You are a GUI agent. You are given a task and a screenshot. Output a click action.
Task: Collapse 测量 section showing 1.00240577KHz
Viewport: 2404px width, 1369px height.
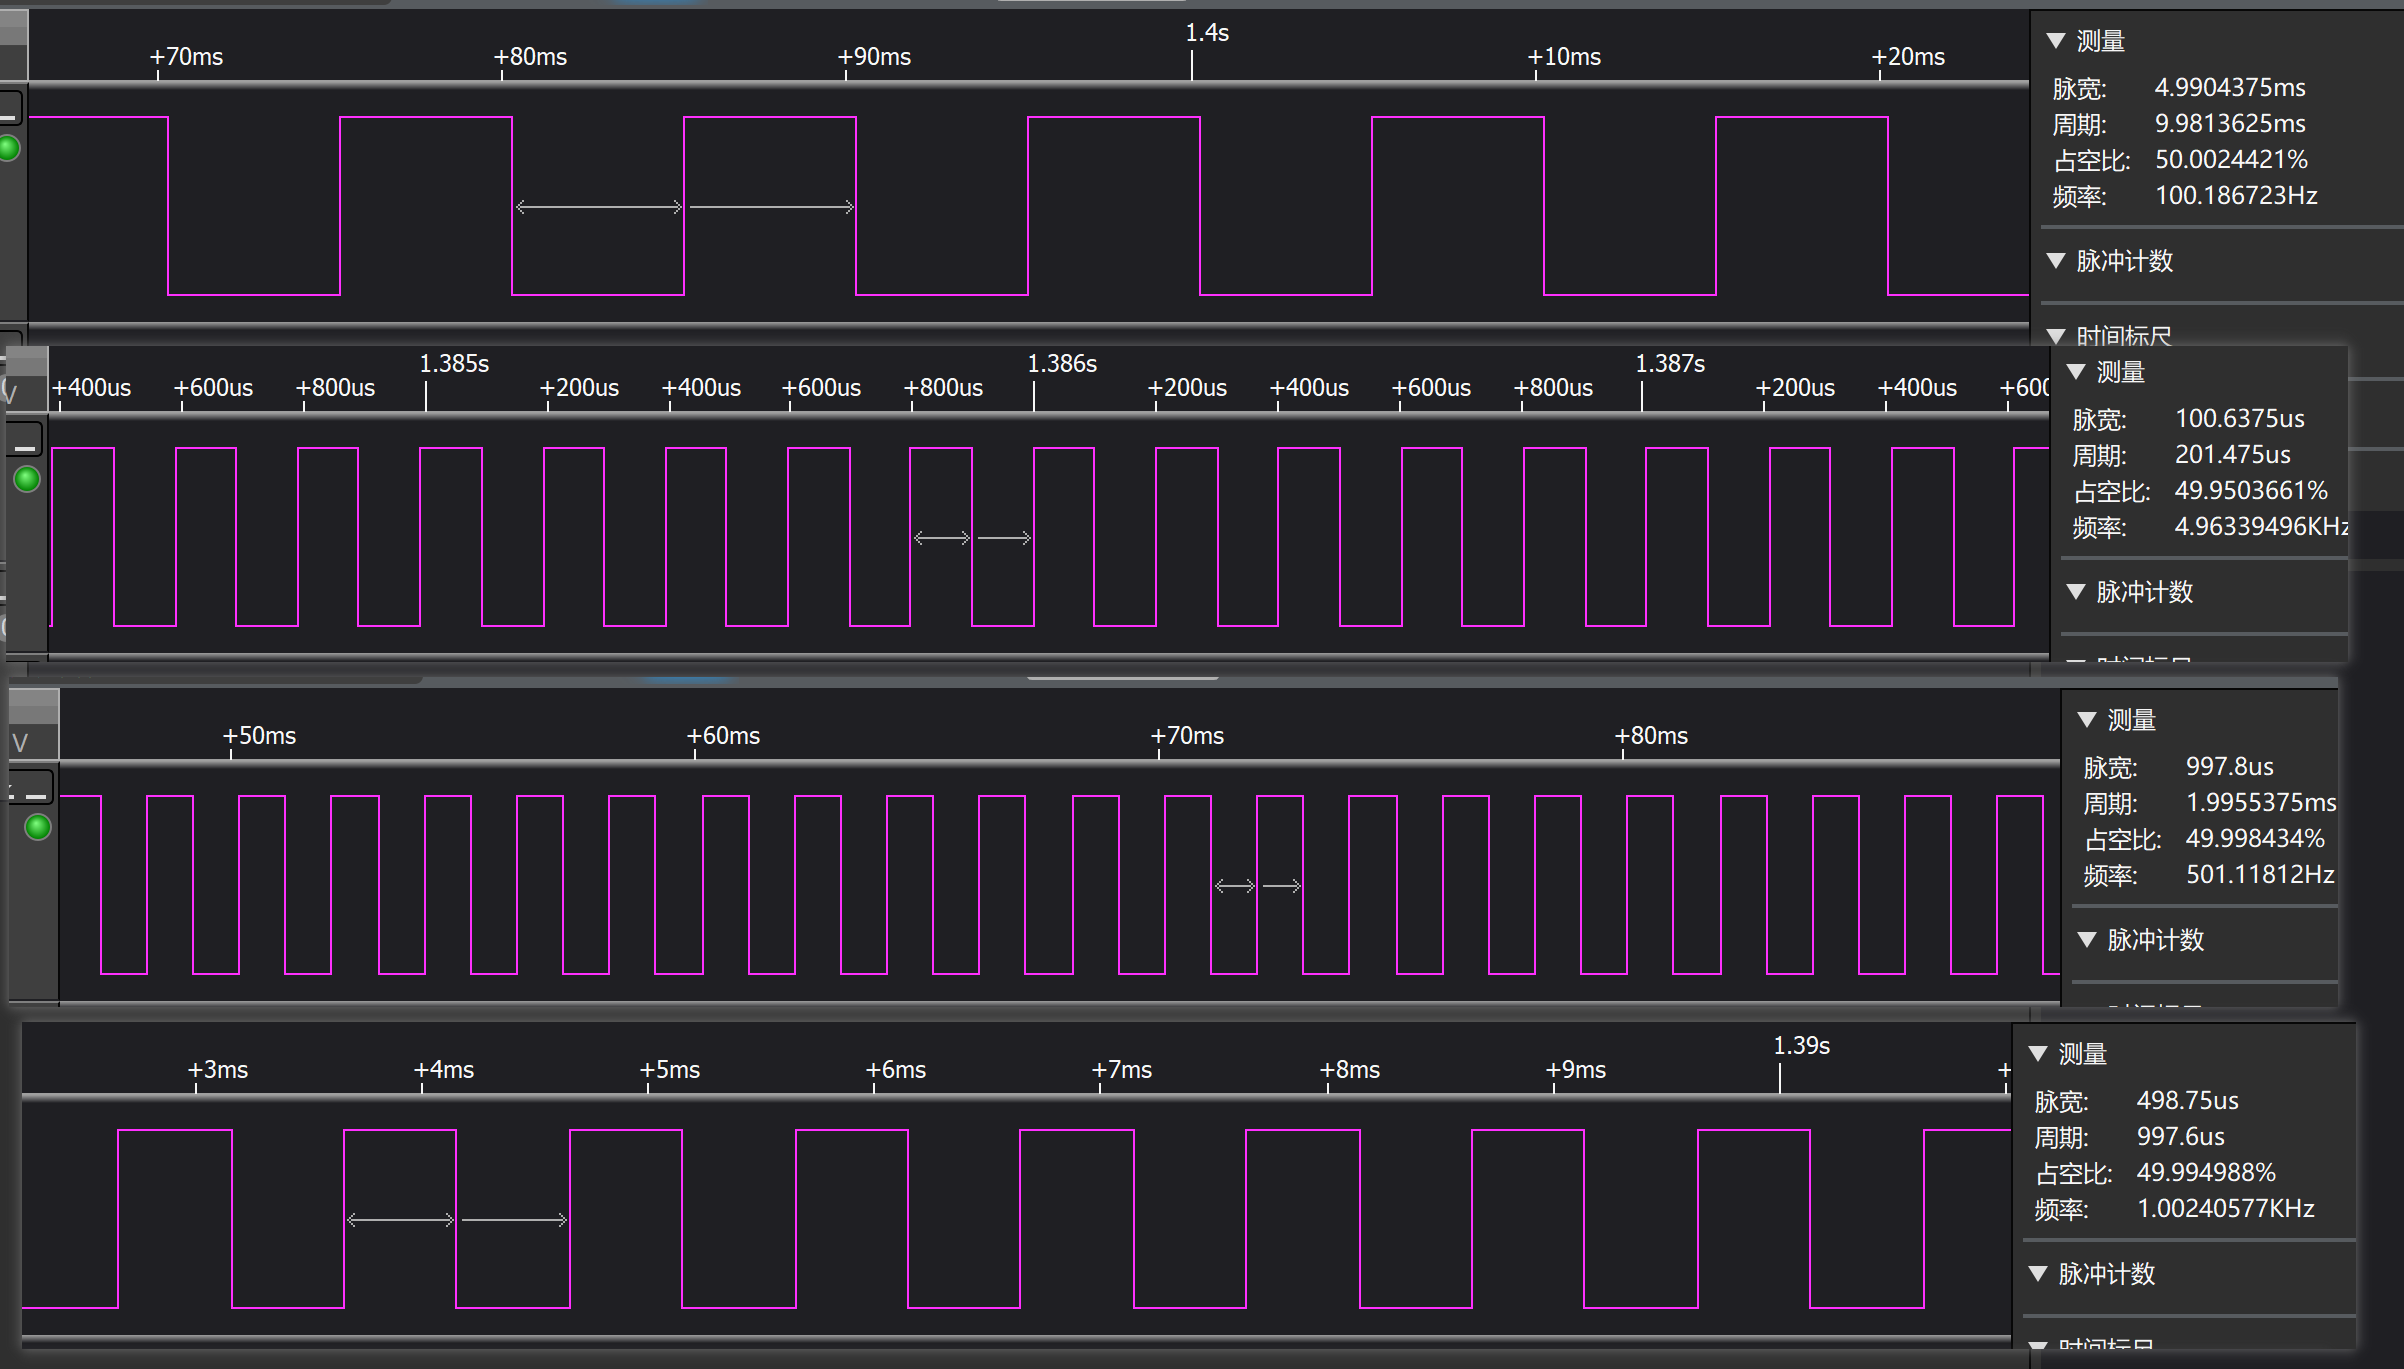tap(2038, 1054)
